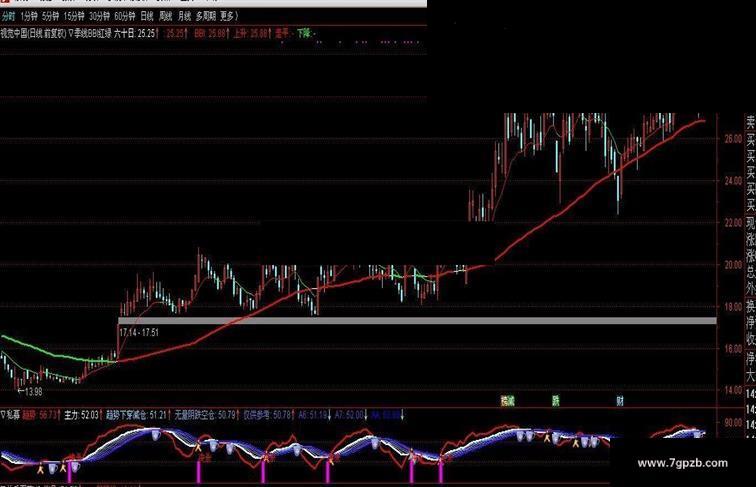
Task: Select the 30分钟 period tab
Action: click(99, 16)
